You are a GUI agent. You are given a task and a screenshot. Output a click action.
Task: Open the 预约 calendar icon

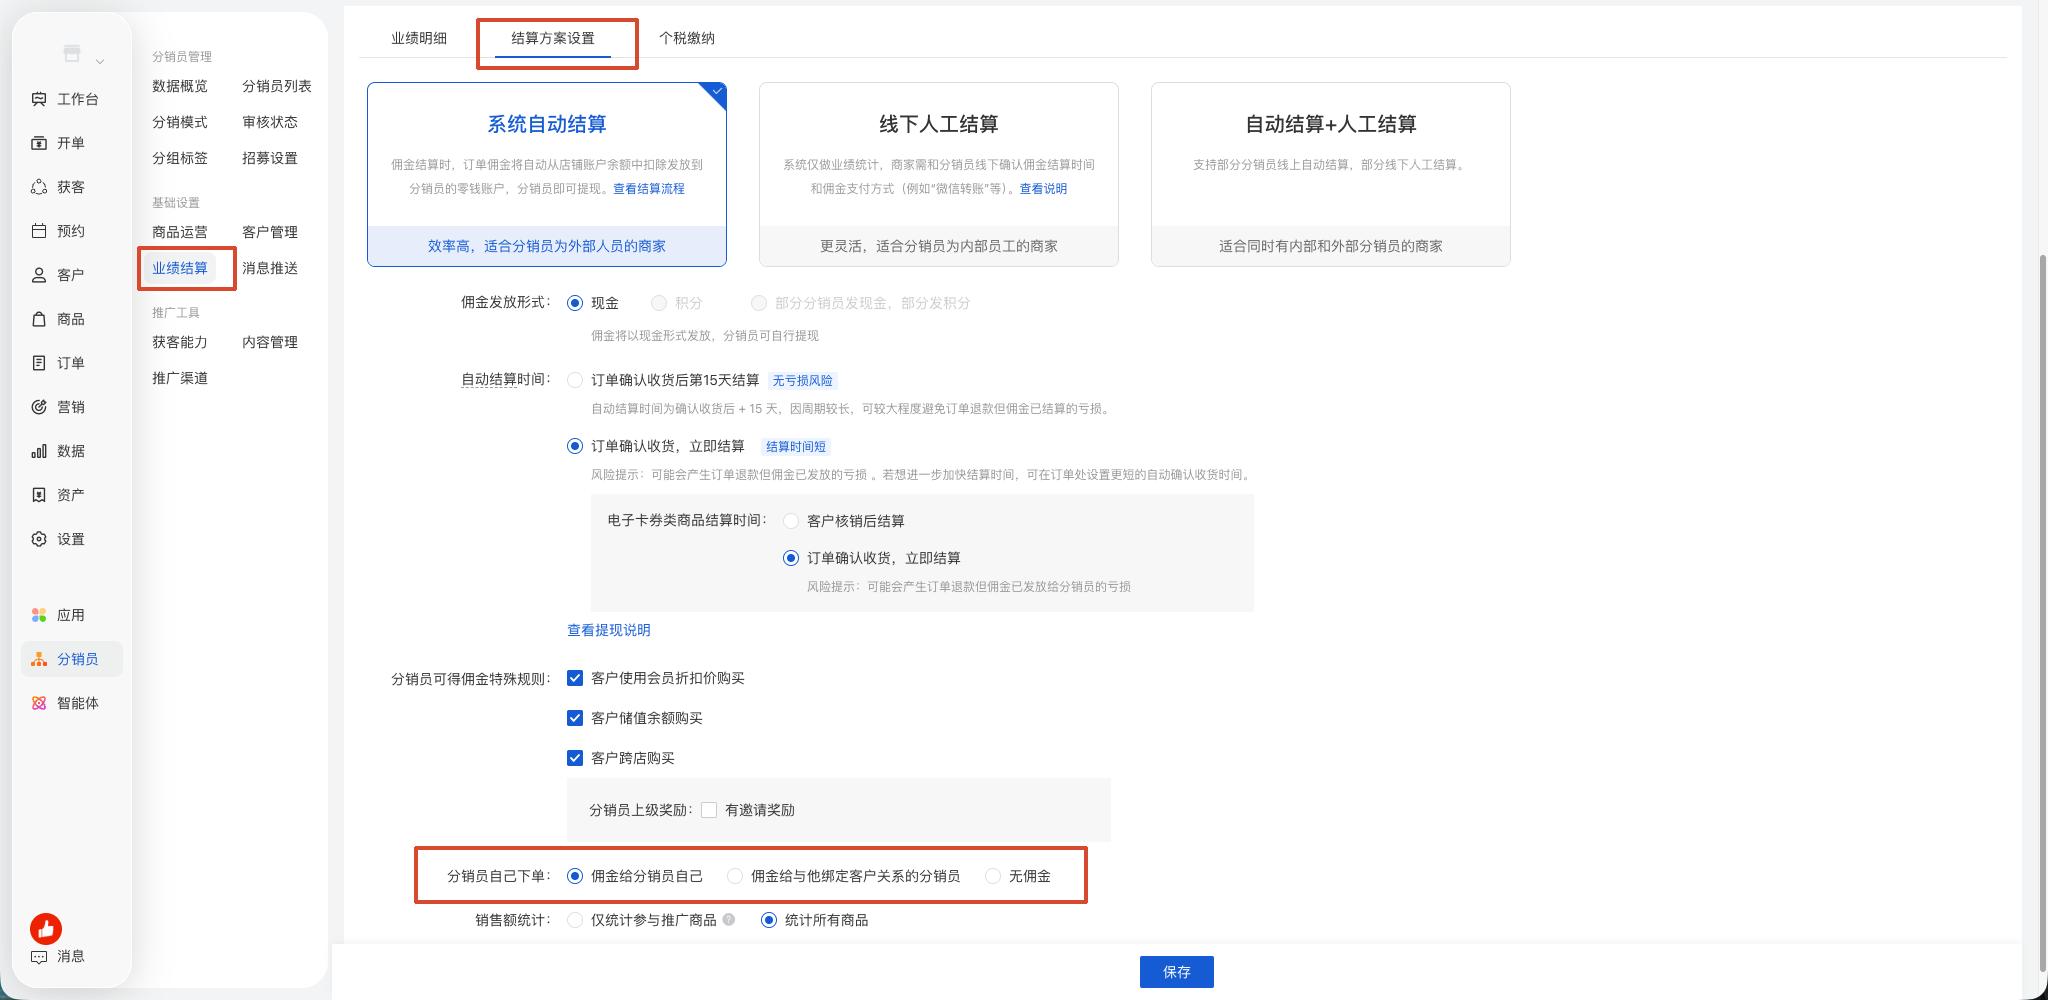[39, 231]
